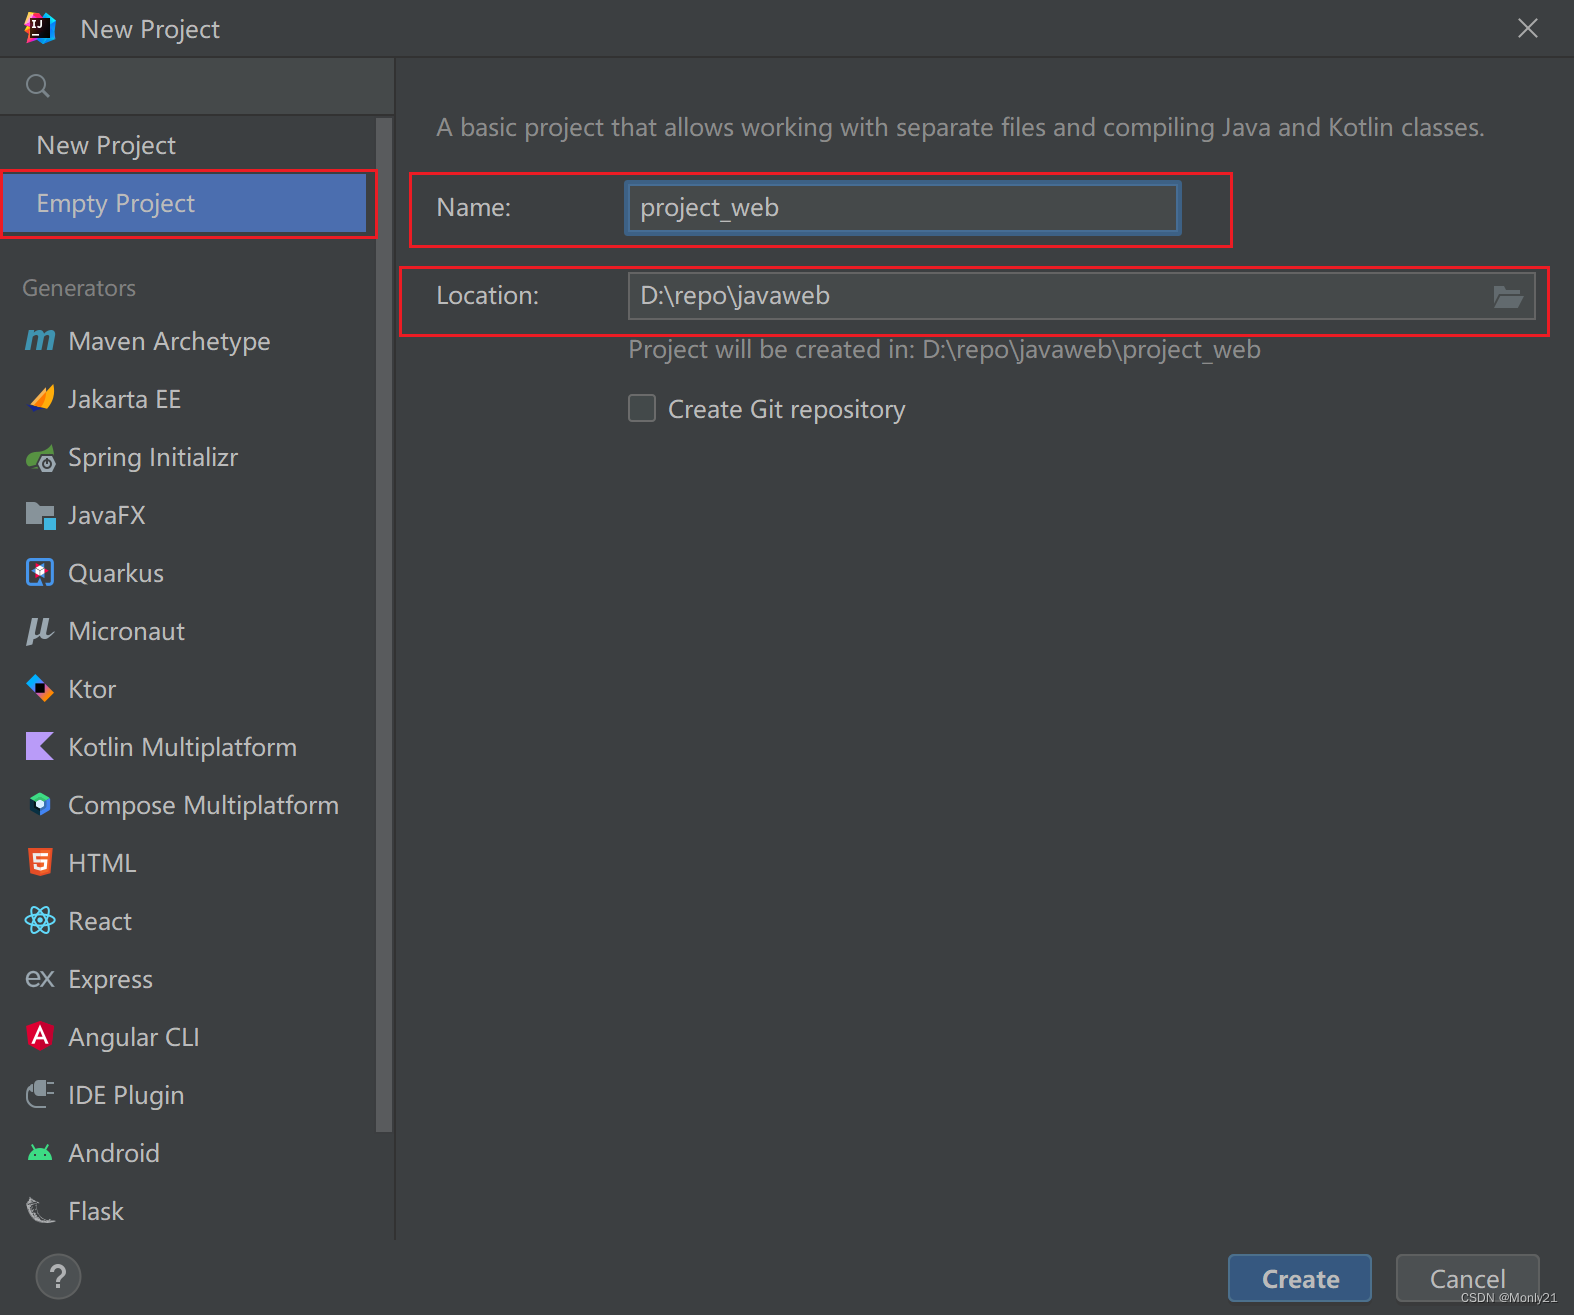Screen dimensions: 1574x1315
Task: Click the sidebar vertical scrollbar
Action: coord(384,625)
